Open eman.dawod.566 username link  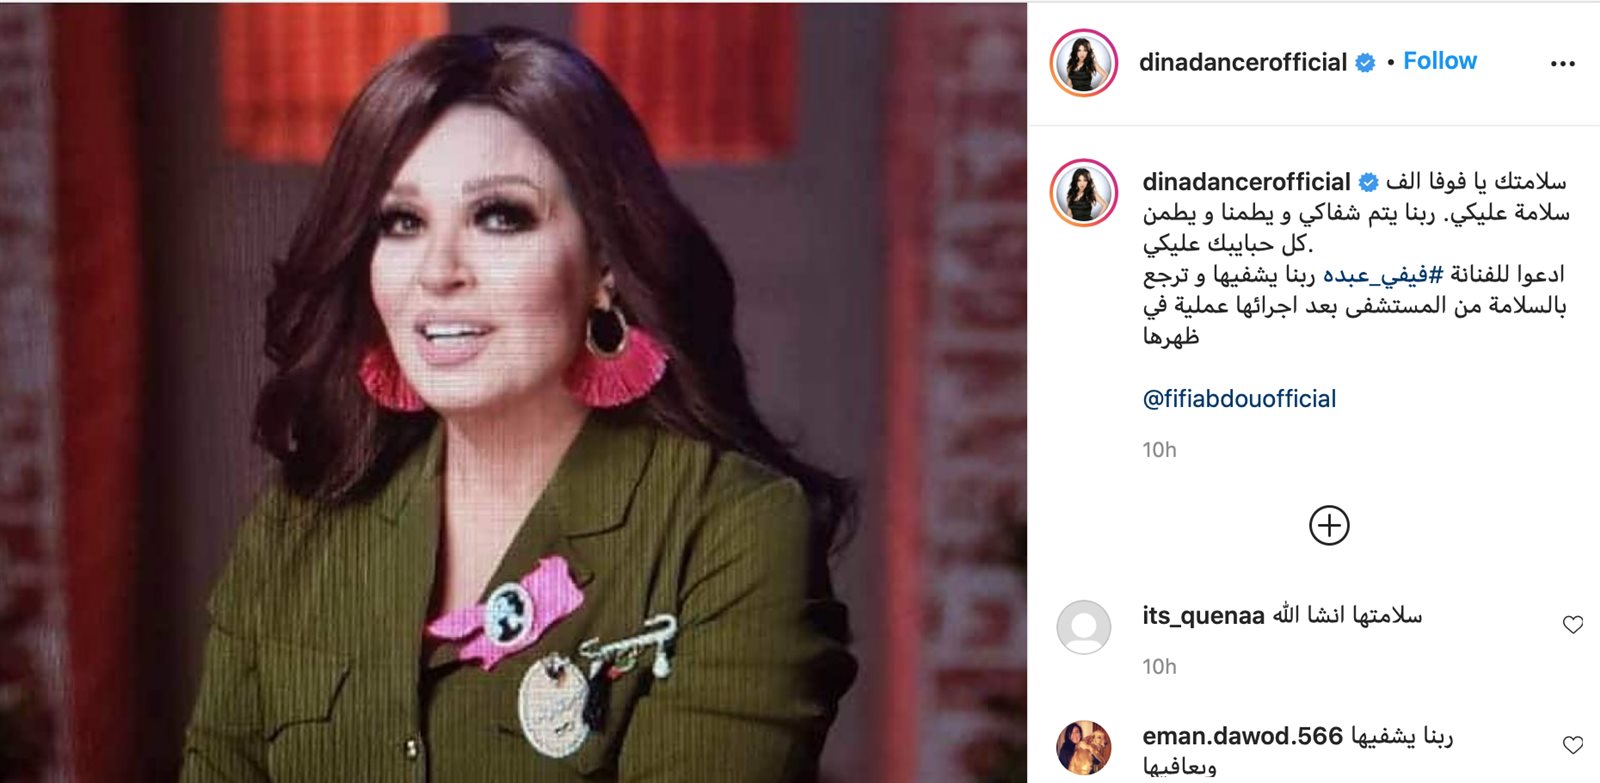(x=1242, y=736)
